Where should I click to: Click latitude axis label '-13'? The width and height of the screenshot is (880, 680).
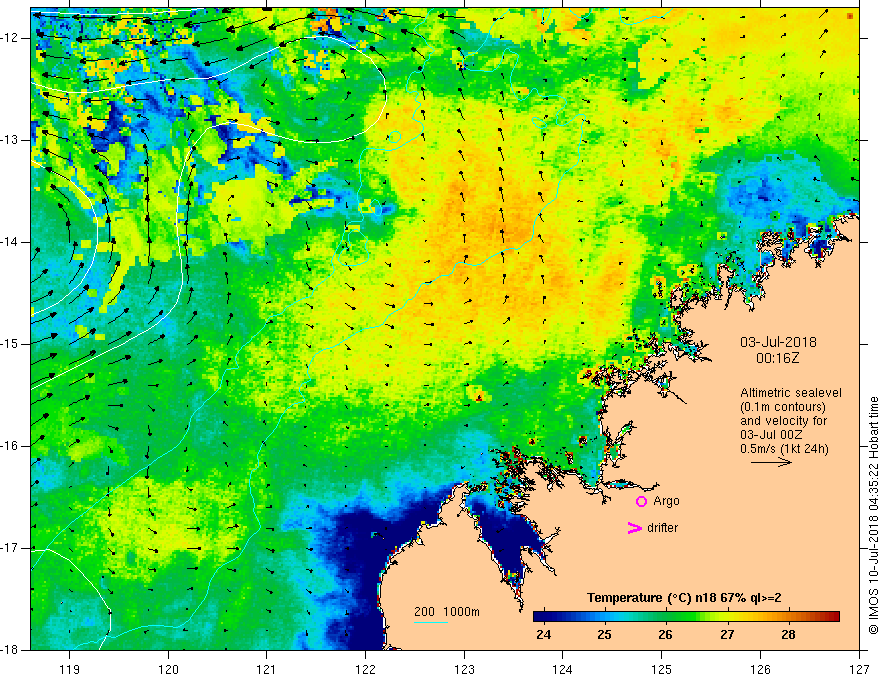click(11, 140)
